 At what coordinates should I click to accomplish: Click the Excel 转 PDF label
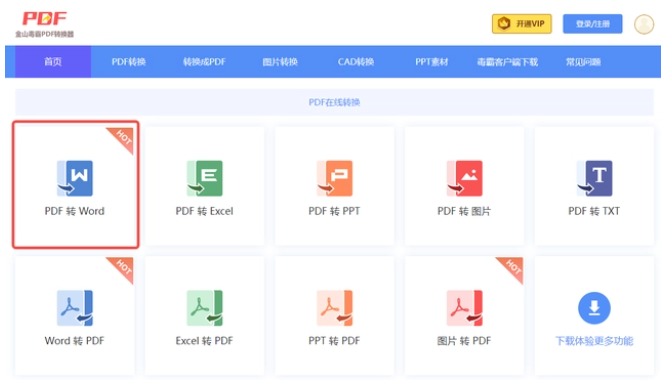[205, 341]
